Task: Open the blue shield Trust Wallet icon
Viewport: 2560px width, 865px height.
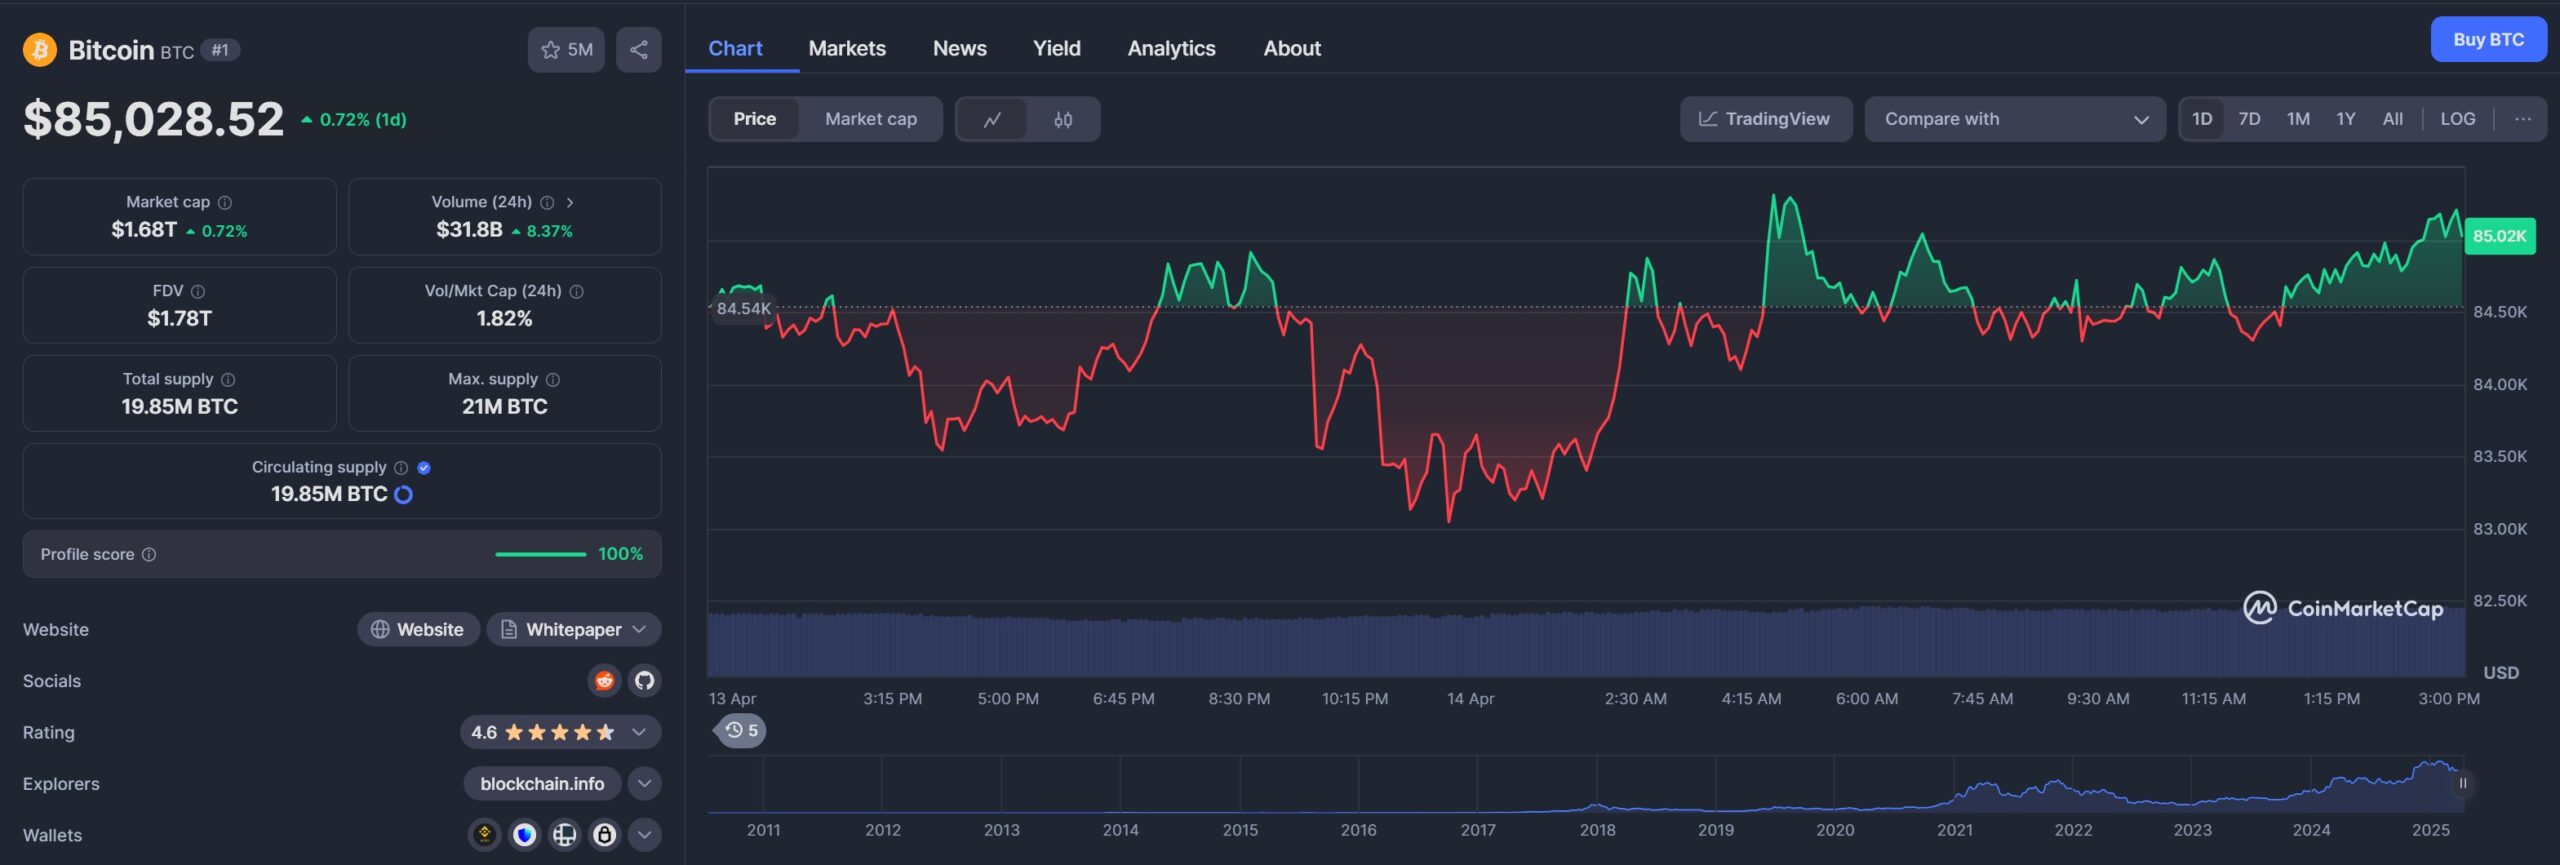Action: click(x=525, y=834)
